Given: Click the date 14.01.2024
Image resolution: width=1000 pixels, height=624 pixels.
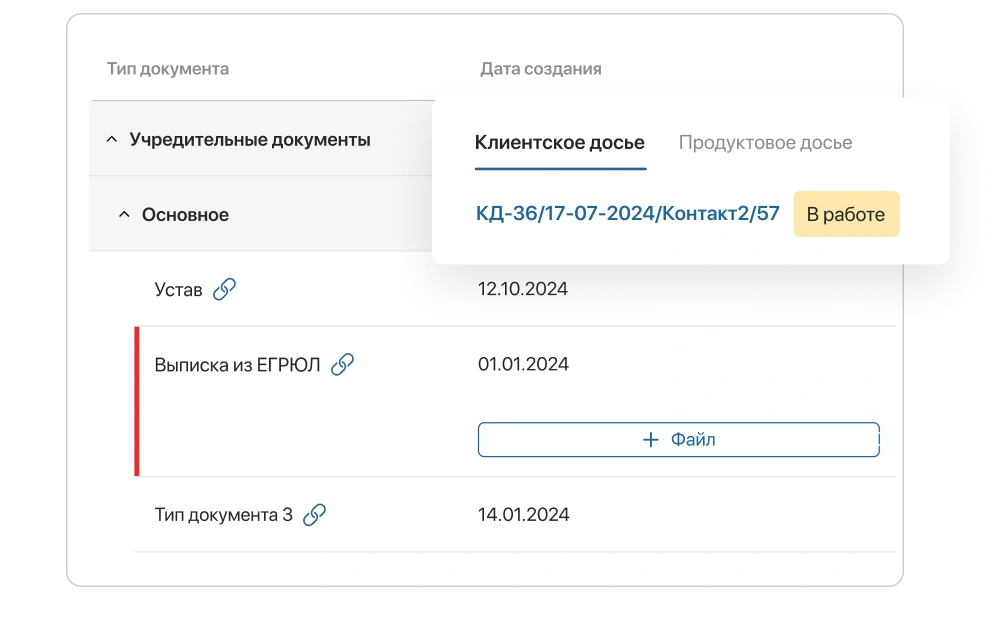Looking at the screenshot, I should point(524,515).
